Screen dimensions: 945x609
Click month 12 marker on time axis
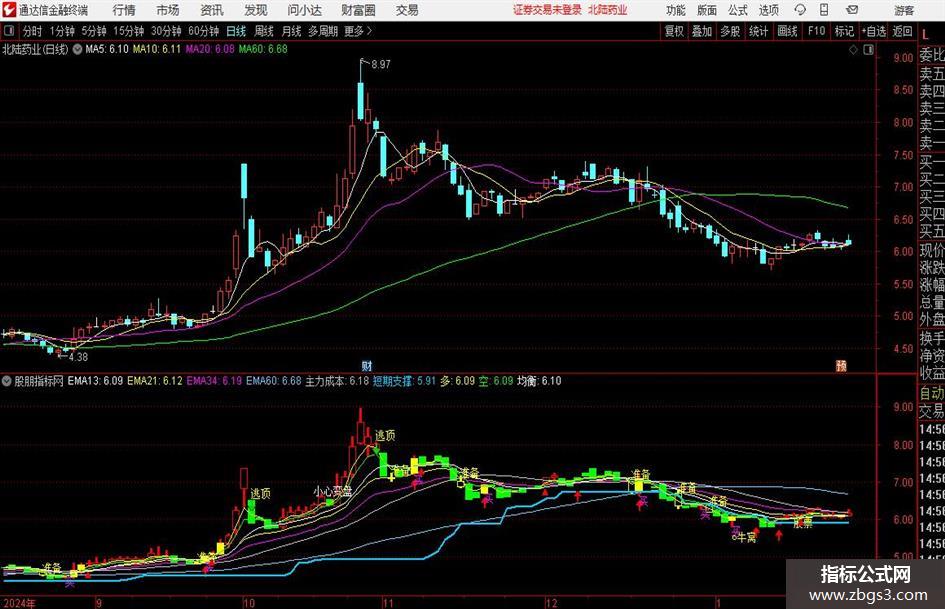[551, 603]
